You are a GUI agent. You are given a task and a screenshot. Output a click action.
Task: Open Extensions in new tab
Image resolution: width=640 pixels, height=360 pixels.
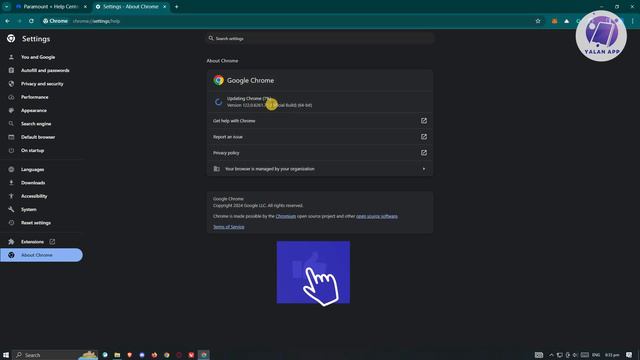point(32,242)
